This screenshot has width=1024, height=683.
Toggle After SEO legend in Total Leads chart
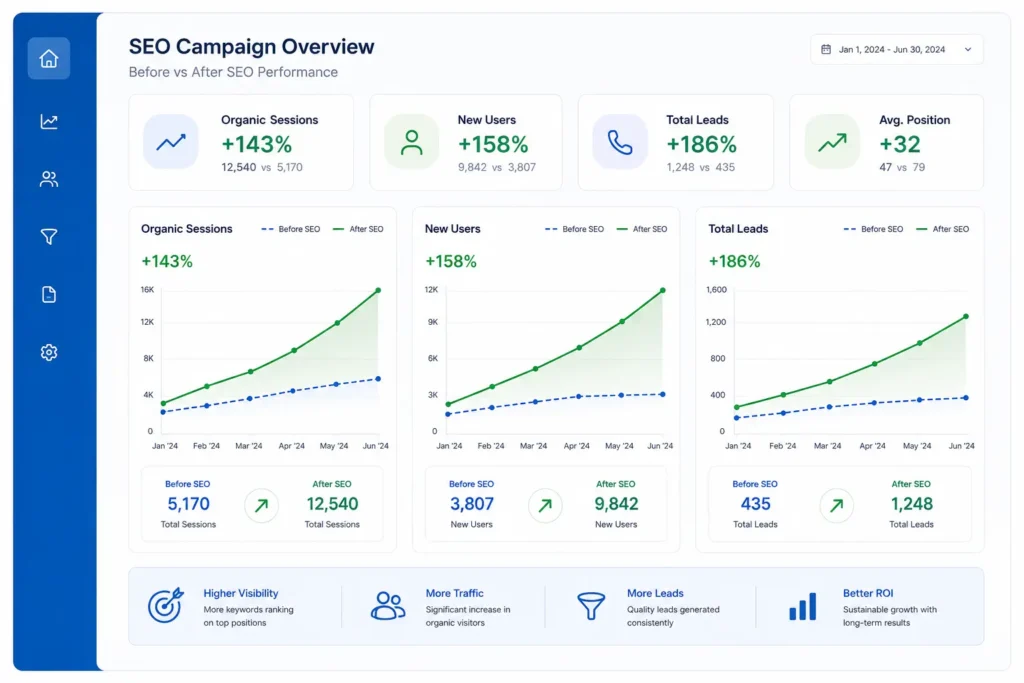point(942,229)
